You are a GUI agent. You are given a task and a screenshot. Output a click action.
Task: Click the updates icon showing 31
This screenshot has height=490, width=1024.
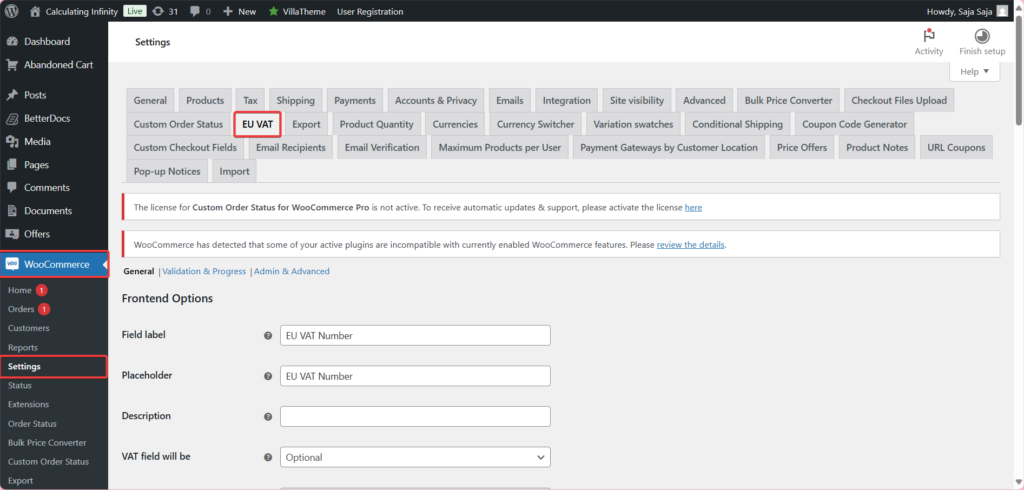(157, 11)
